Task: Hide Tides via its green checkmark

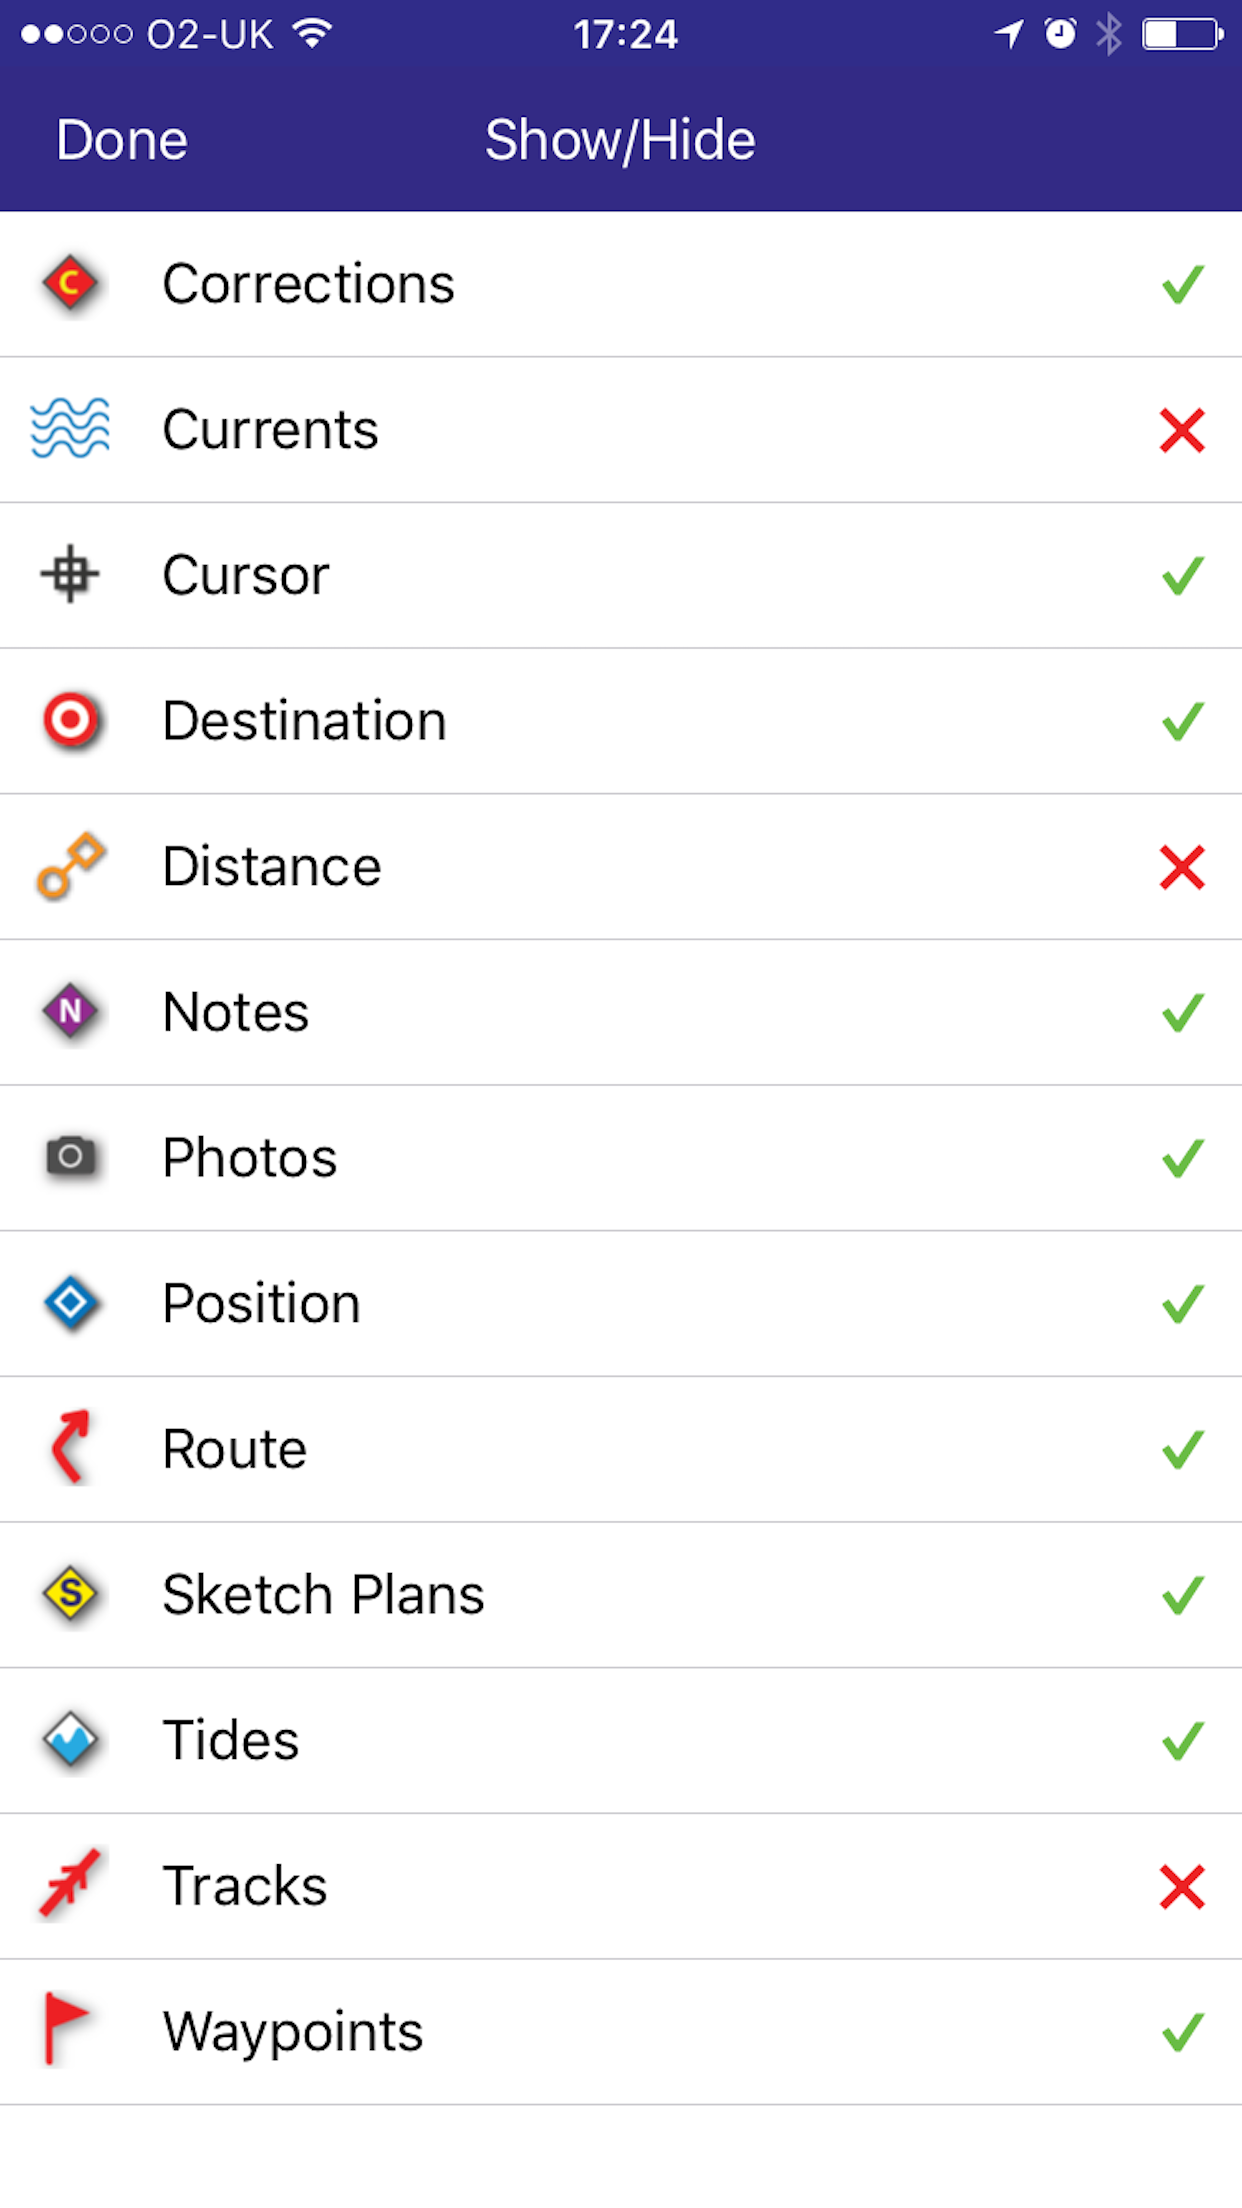Action: (1182, 1741)
